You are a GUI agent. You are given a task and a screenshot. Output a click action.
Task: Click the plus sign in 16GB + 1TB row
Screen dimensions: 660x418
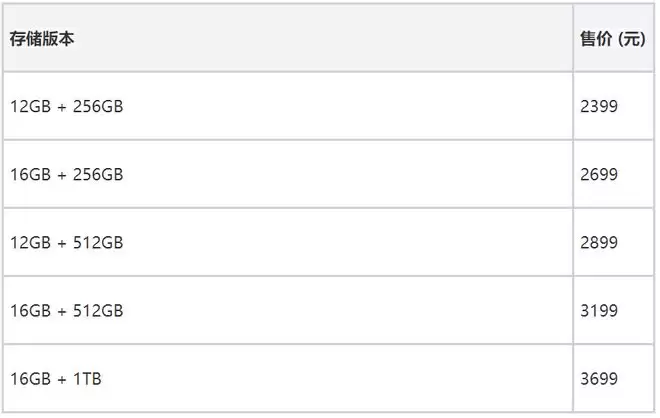click(61, 379)
